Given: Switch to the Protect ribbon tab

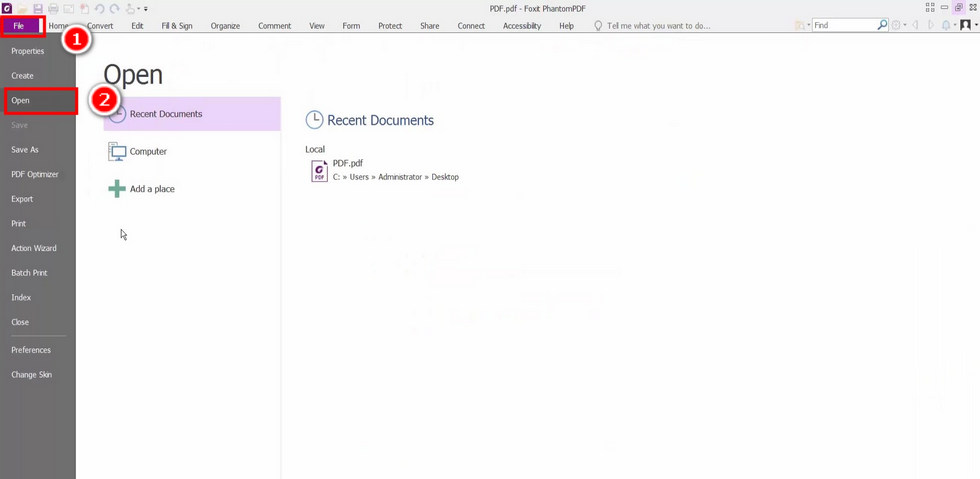Looking at the screenshot, I should point(390,26).
